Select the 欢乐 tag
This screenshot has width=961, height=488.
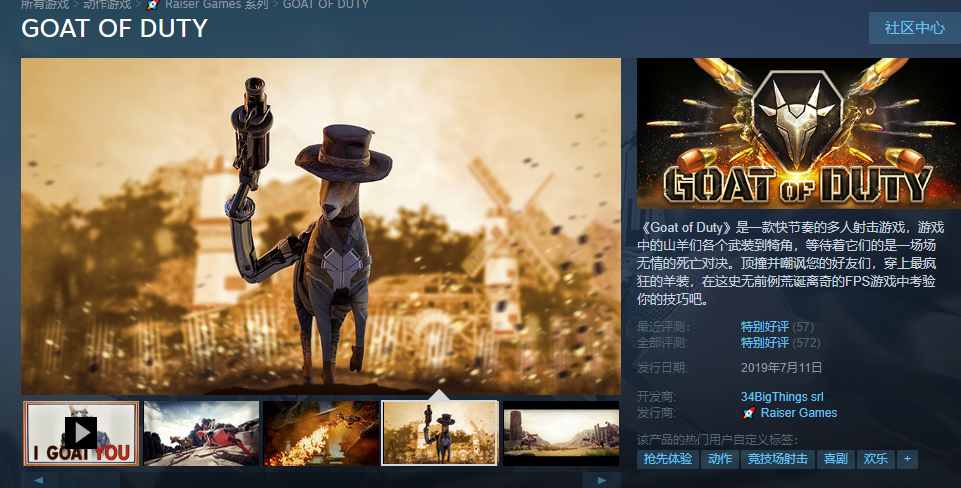coord(876,459)
